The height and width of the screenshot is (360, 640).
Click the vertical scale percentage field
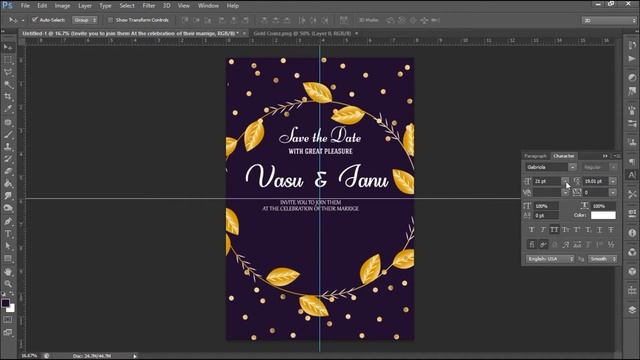[x=546, y=206]
